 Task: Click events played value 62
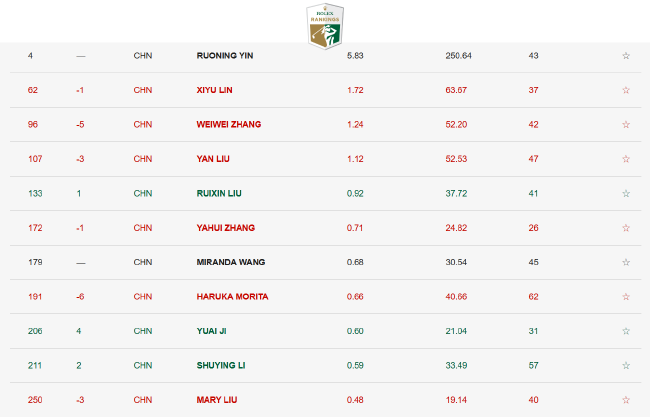[534, 296]
